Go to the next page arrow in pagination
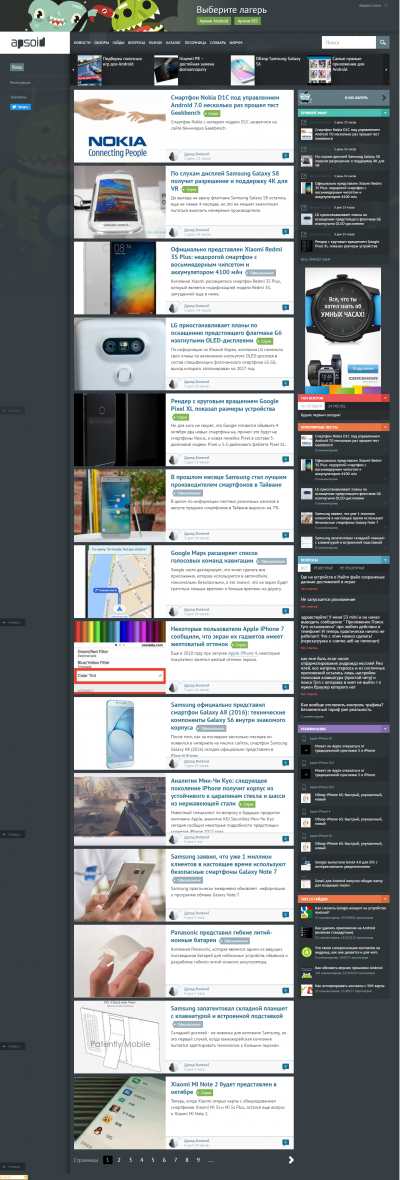 pos(291,1160)
